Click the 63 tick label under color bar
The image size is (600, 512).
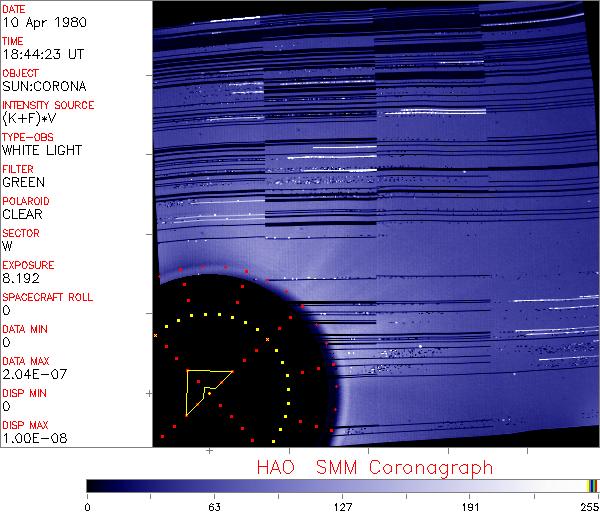(x=213, y=505)
